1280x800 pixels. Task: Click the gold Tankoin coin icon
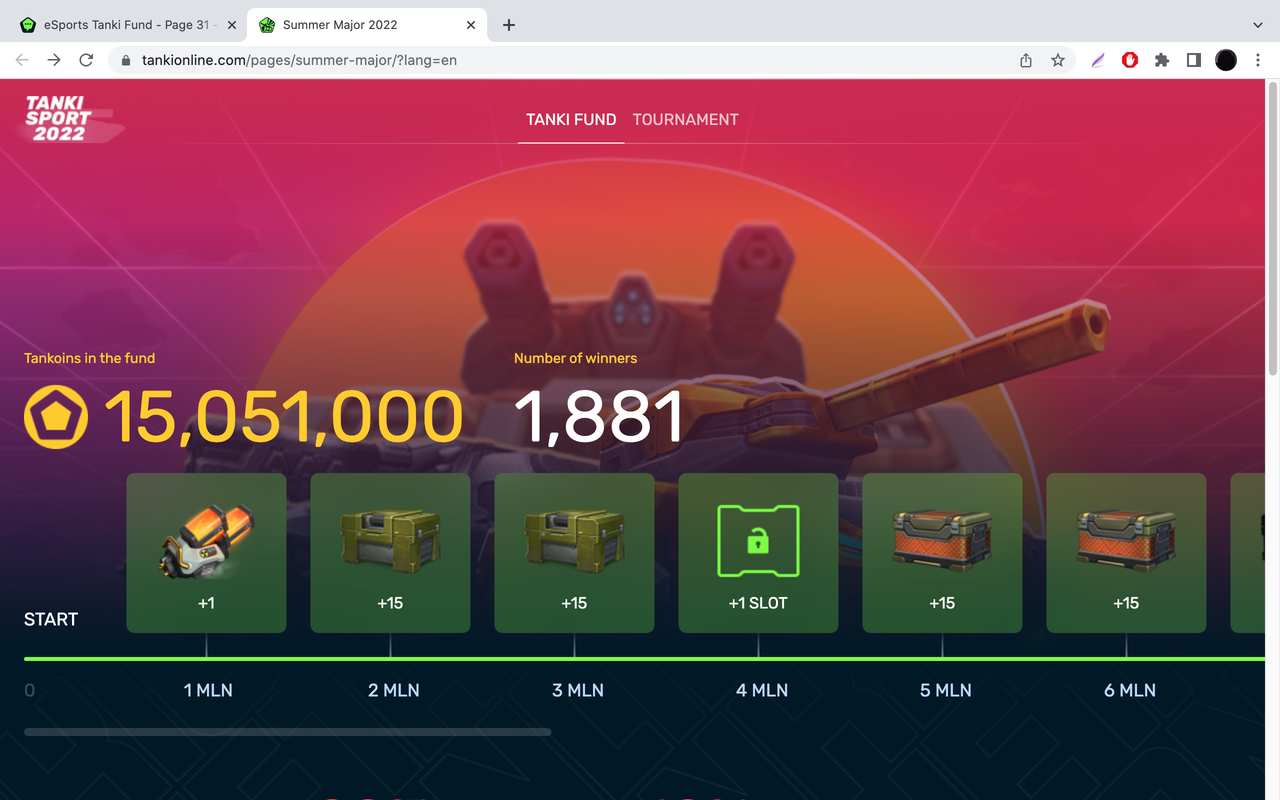click(56, 417)
